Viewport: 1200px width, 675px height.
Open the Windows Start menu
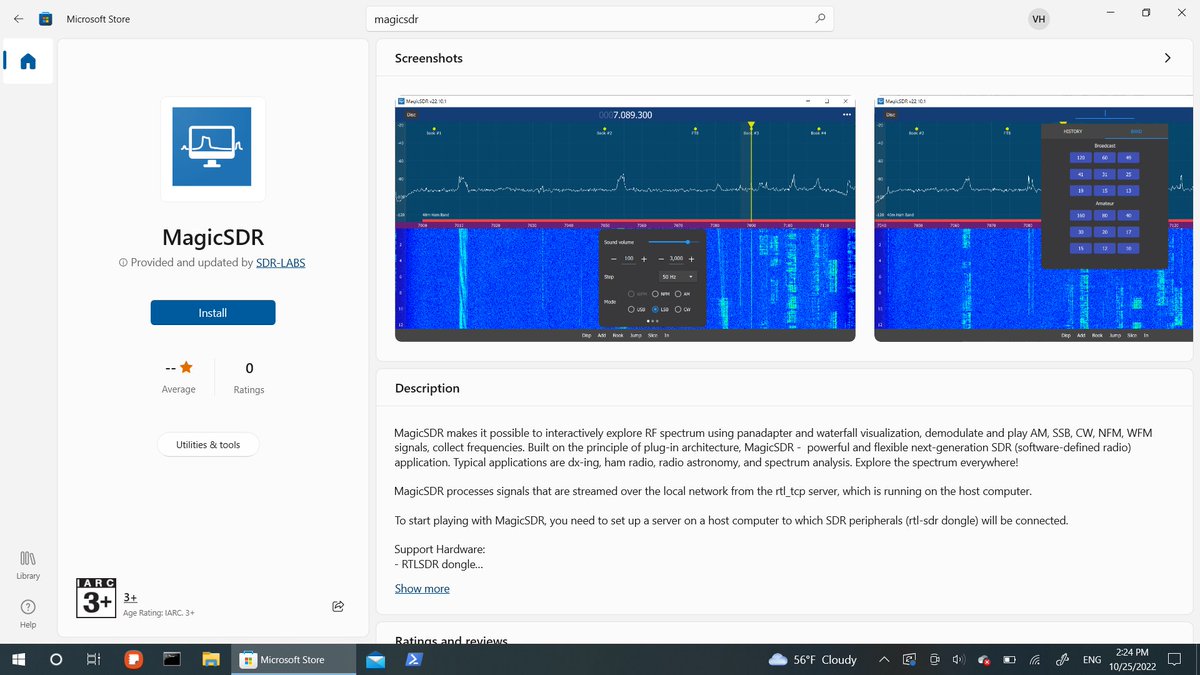click(18, 660)
